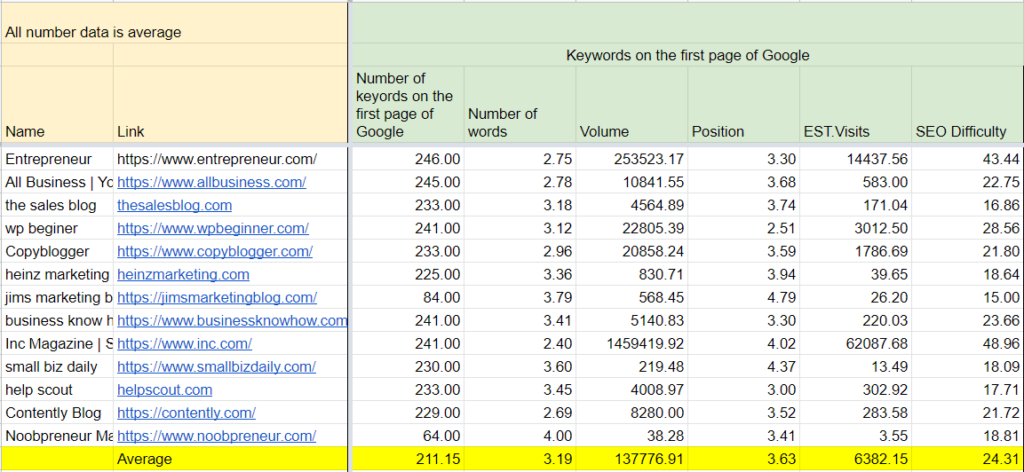Open the jimsmarketingblog.com link
This screenshot has width=1024, height=472.
[x=217, y=298]
